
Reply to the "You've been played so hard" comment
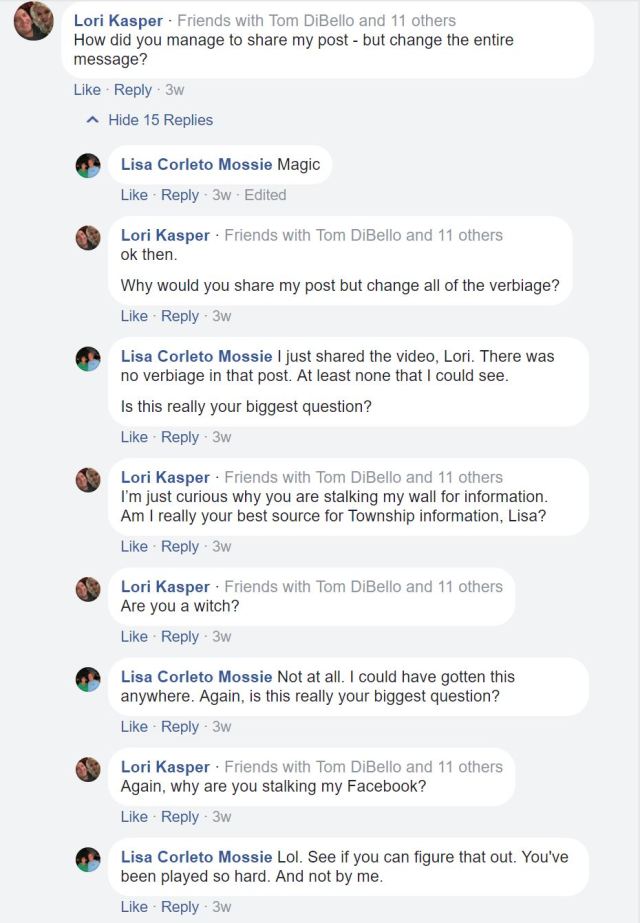tap(180, 907)
